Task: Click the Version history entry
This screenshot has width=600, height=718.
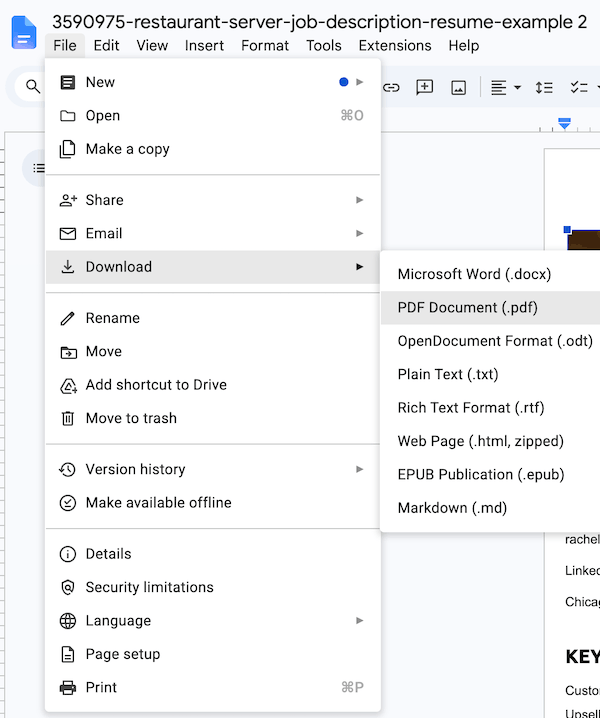Action: pyautogui.click(x=213, y=469)
